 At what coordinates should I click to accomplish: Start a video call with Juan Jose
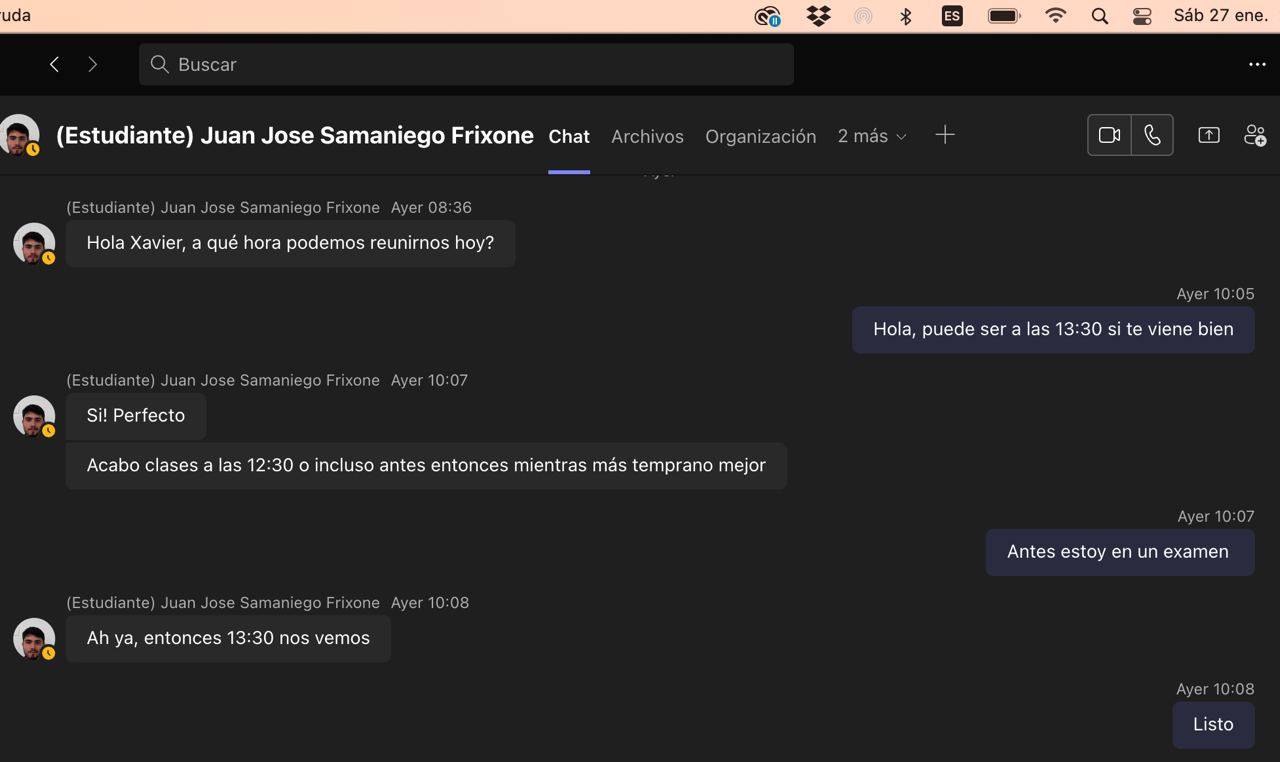coord(1109,135)
